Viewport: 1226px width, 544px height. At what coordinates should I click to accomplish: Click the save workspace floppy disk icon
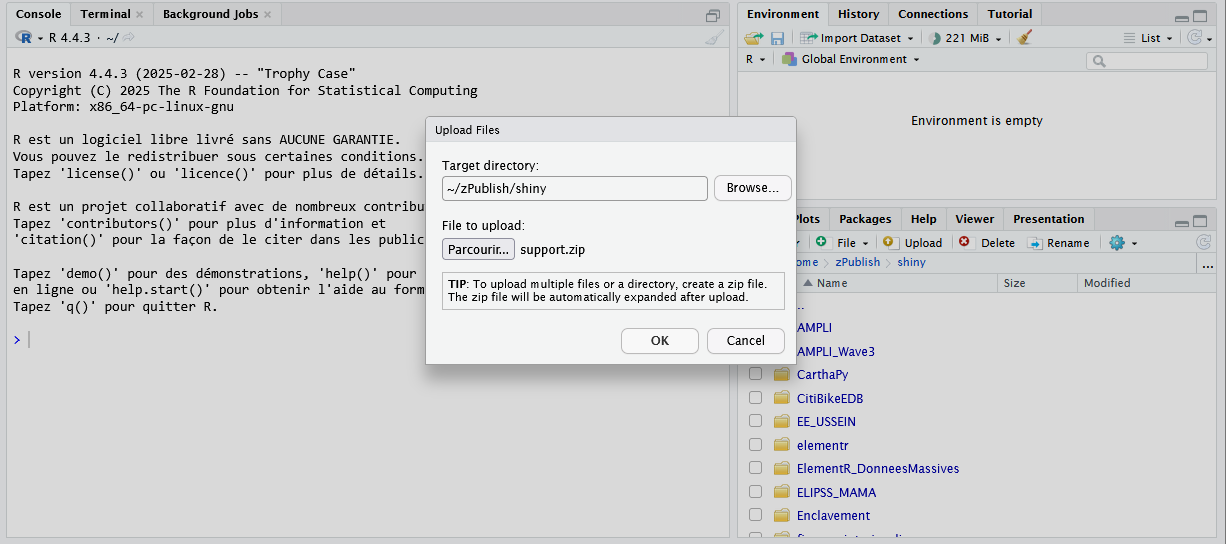(777, 38)
